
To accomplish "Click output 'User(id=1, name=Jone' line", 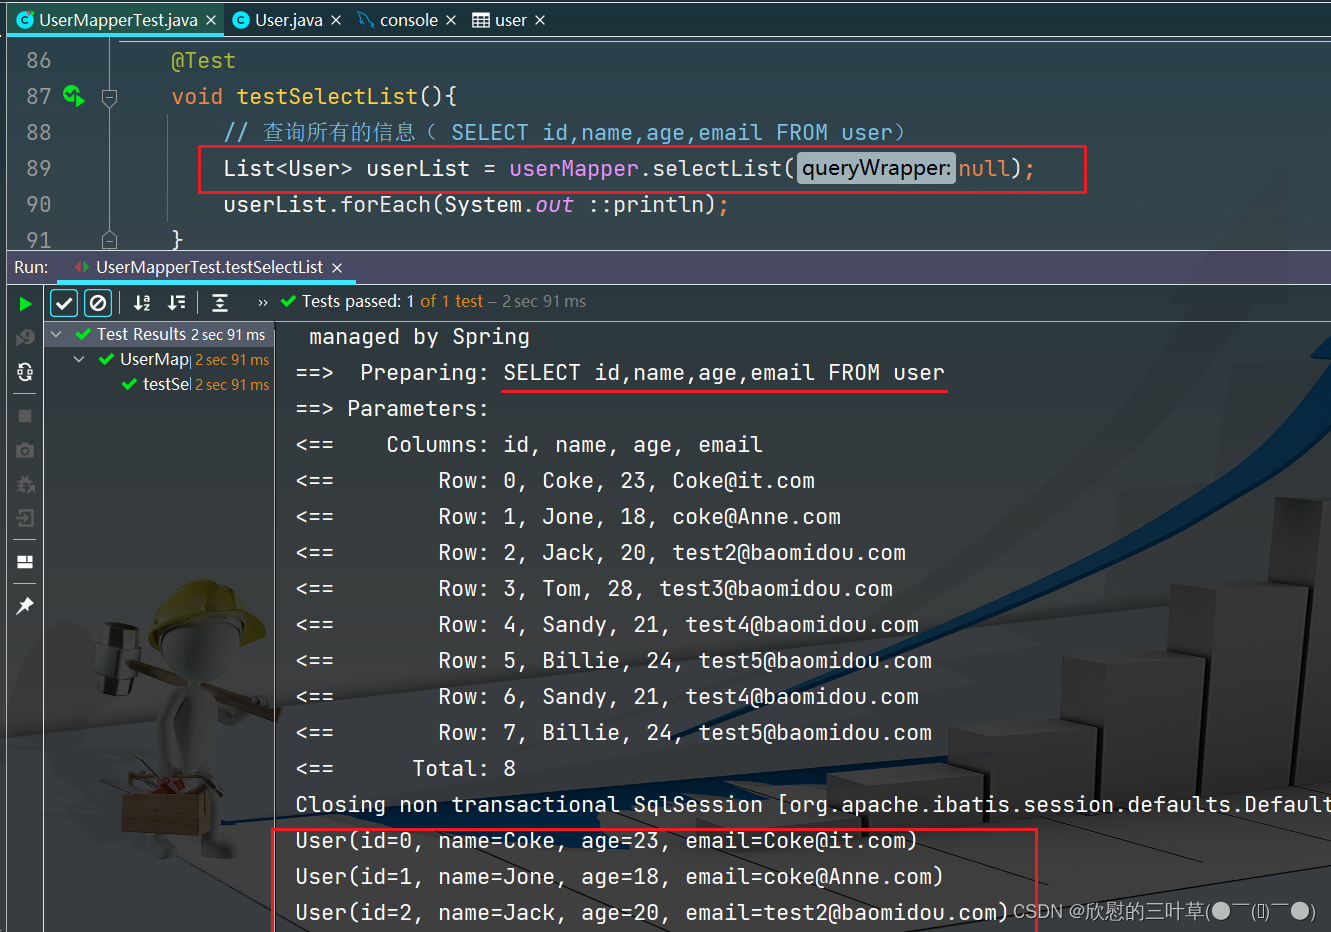I will click(619, 877).
